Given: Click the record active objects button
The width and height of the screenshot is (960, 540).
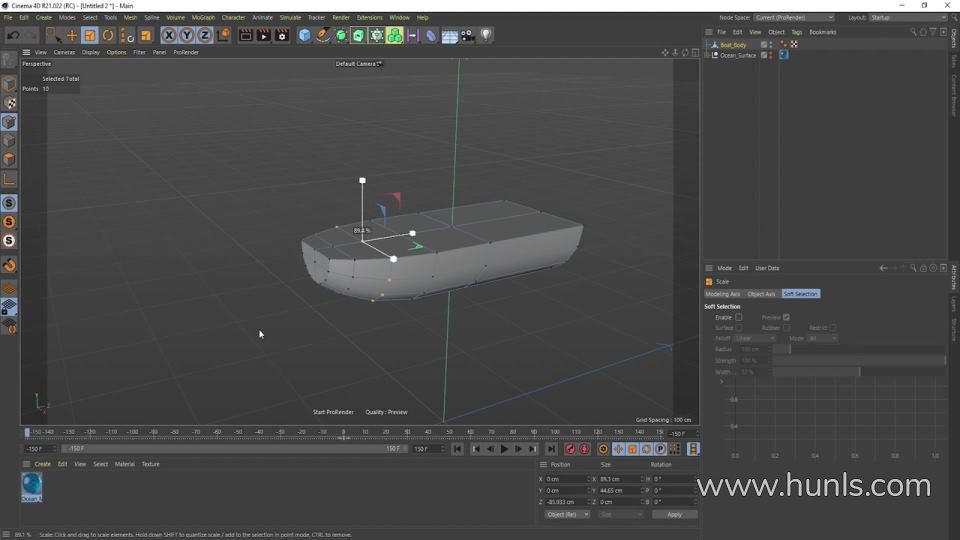Looking at the screenshot, I should click(x=570, y=449).
